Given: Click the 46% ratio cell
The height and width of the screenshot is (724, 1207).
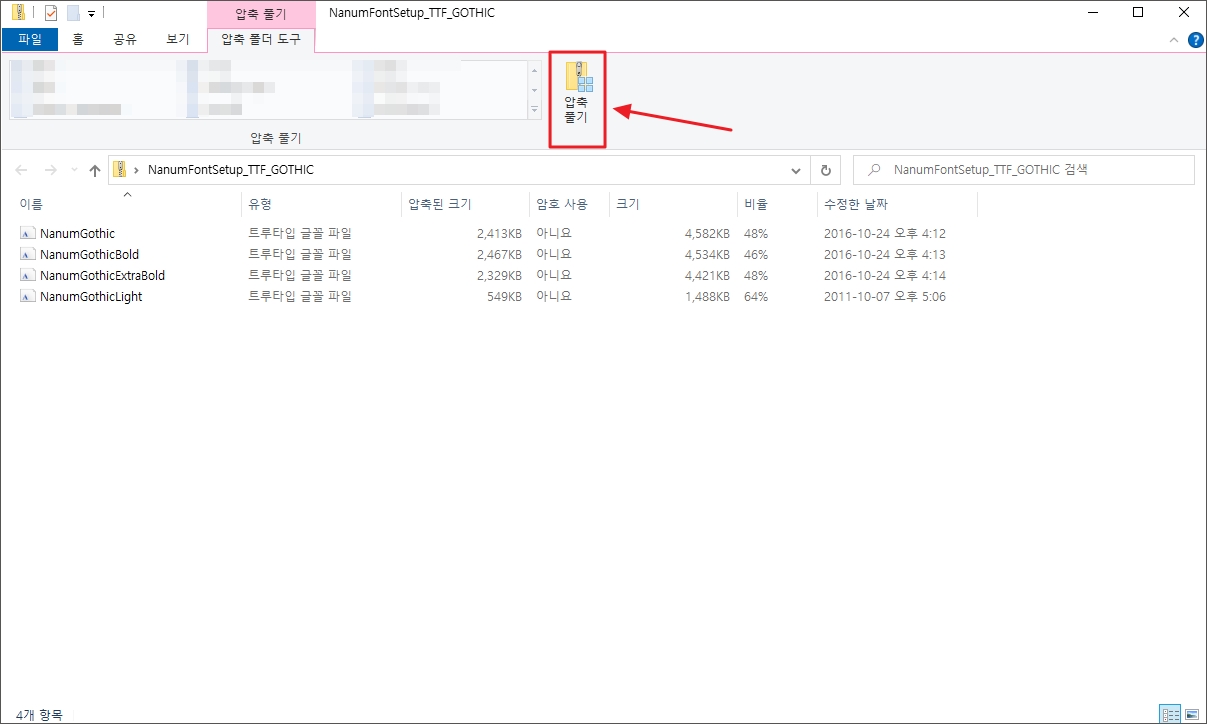Looking at the screenshot, I should (756, 254).
